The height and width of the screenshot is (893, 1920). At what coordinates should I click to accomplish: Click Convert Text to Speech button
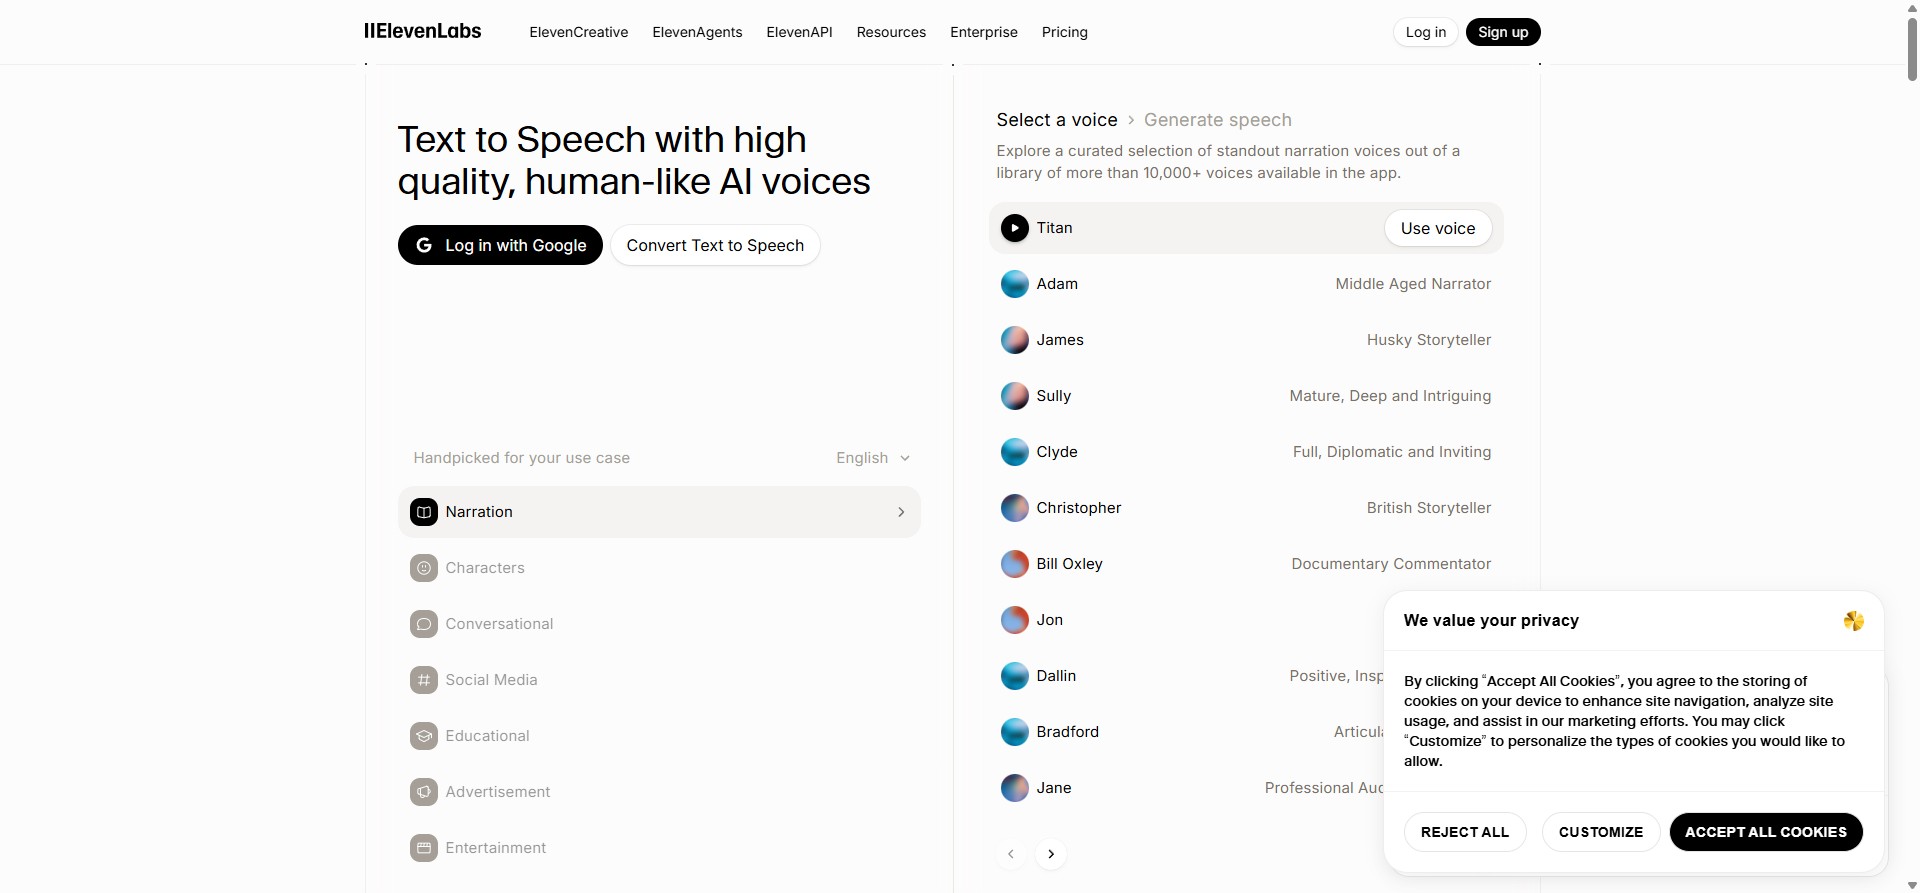715,245
